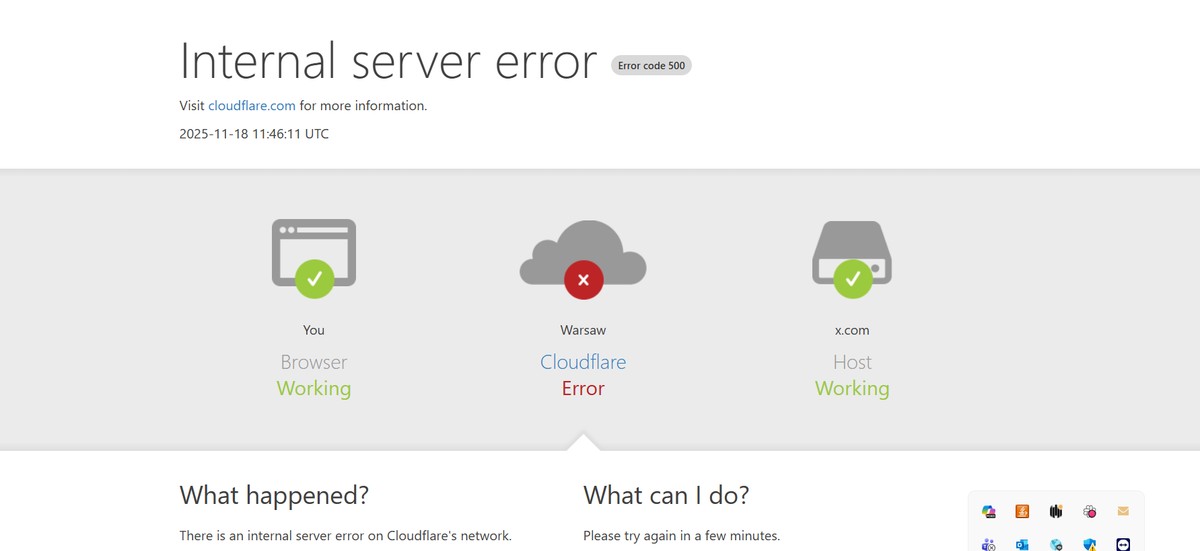Viewport: 1200px width, 551px height.
Task: Click the Internal server error heading
Action: [x=388, y=60]
